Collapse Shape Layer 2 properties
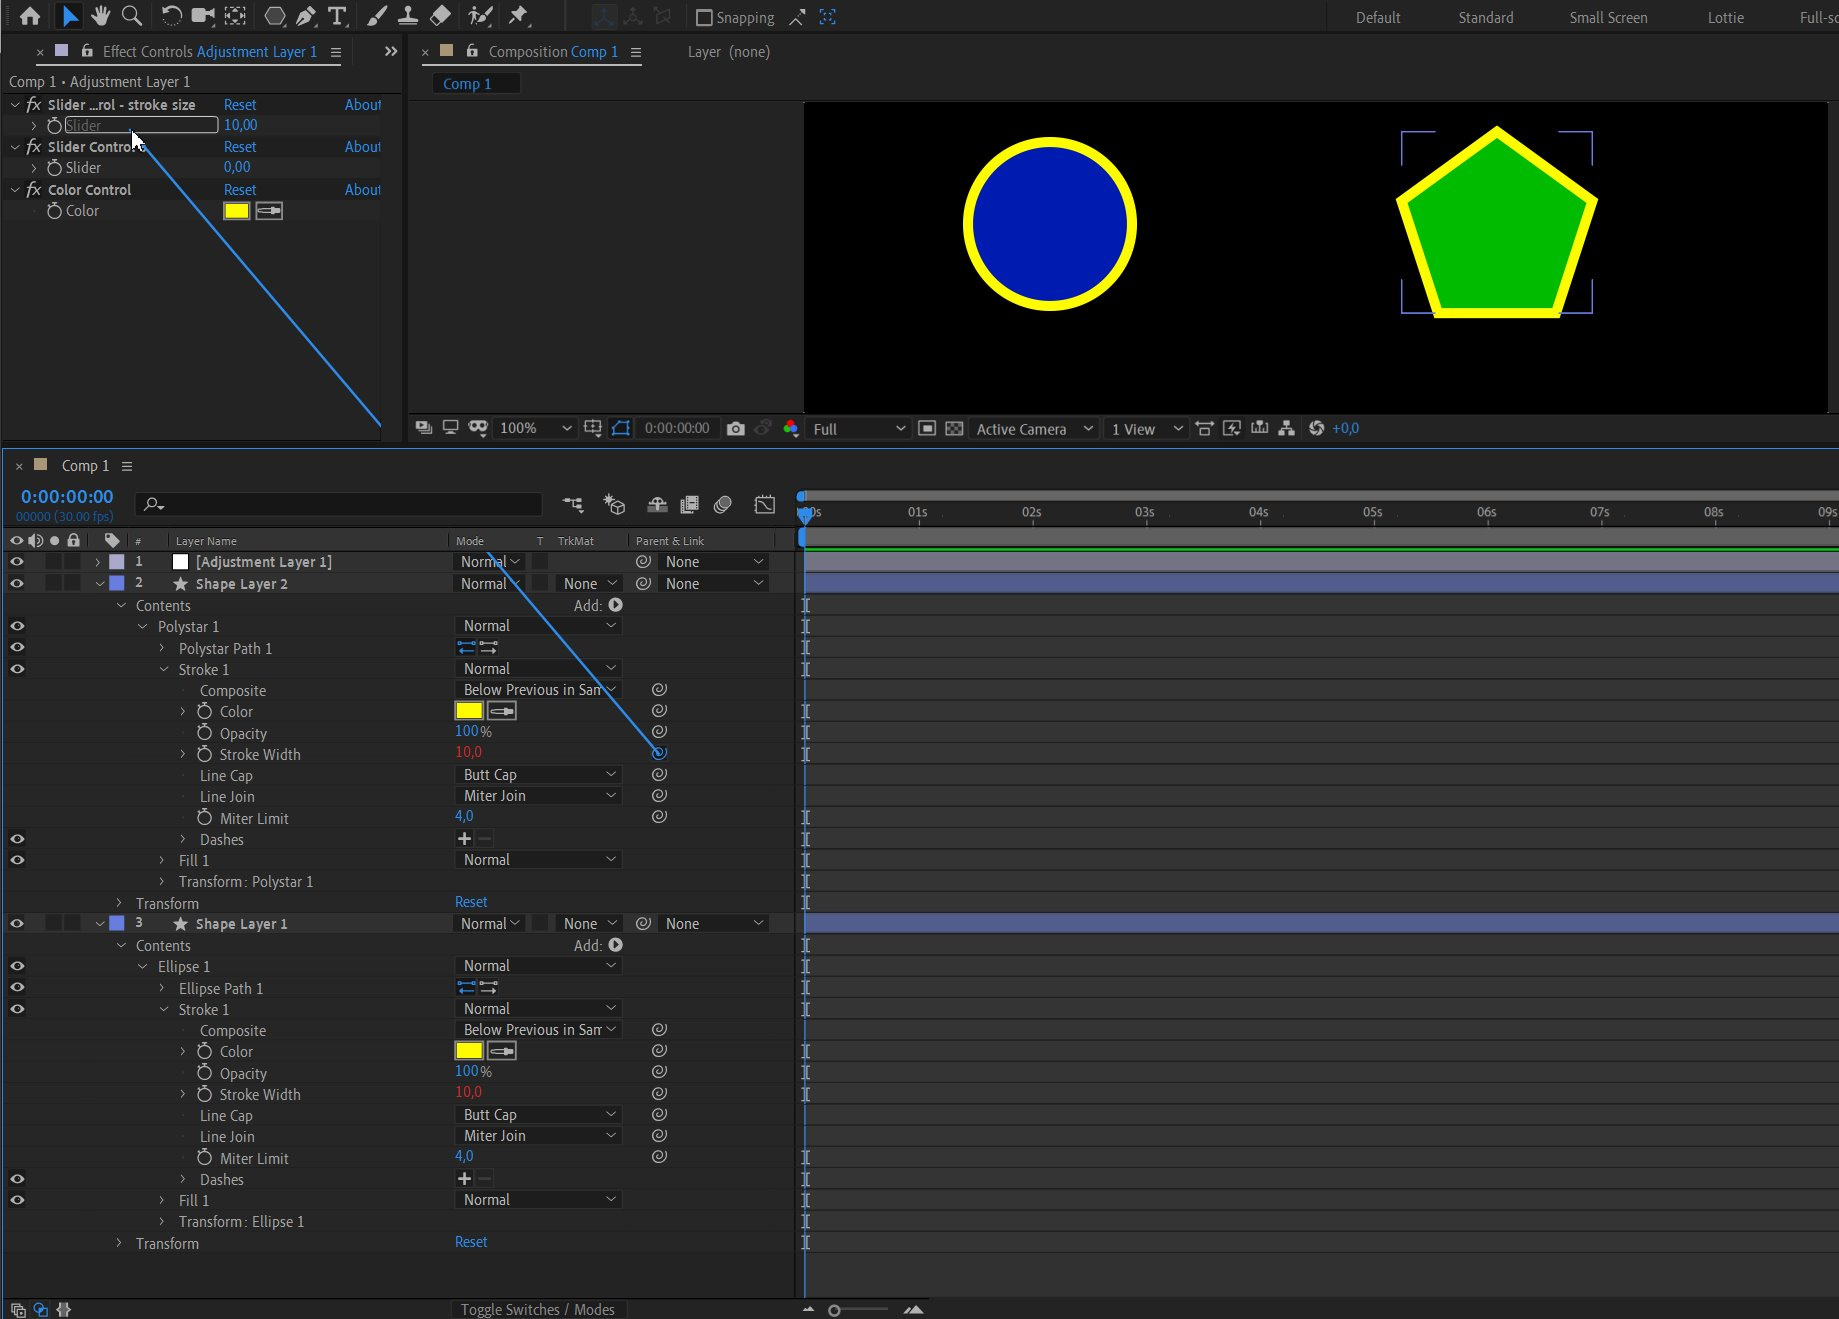1839x1319 pixels. click(x=99, y=584)
